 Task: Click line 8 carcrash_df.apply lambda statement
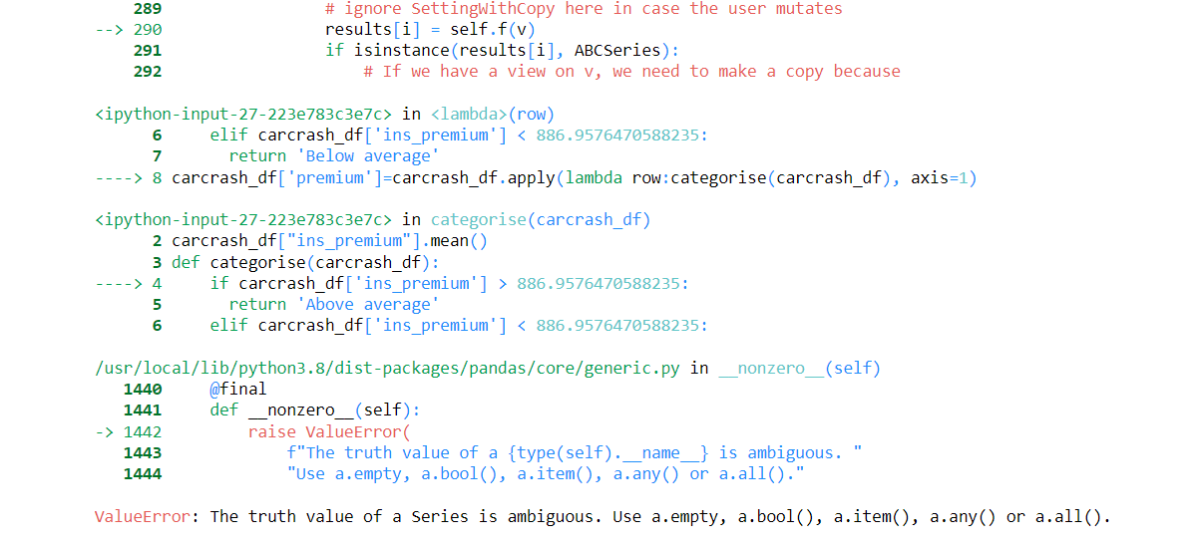click(574, 178)
